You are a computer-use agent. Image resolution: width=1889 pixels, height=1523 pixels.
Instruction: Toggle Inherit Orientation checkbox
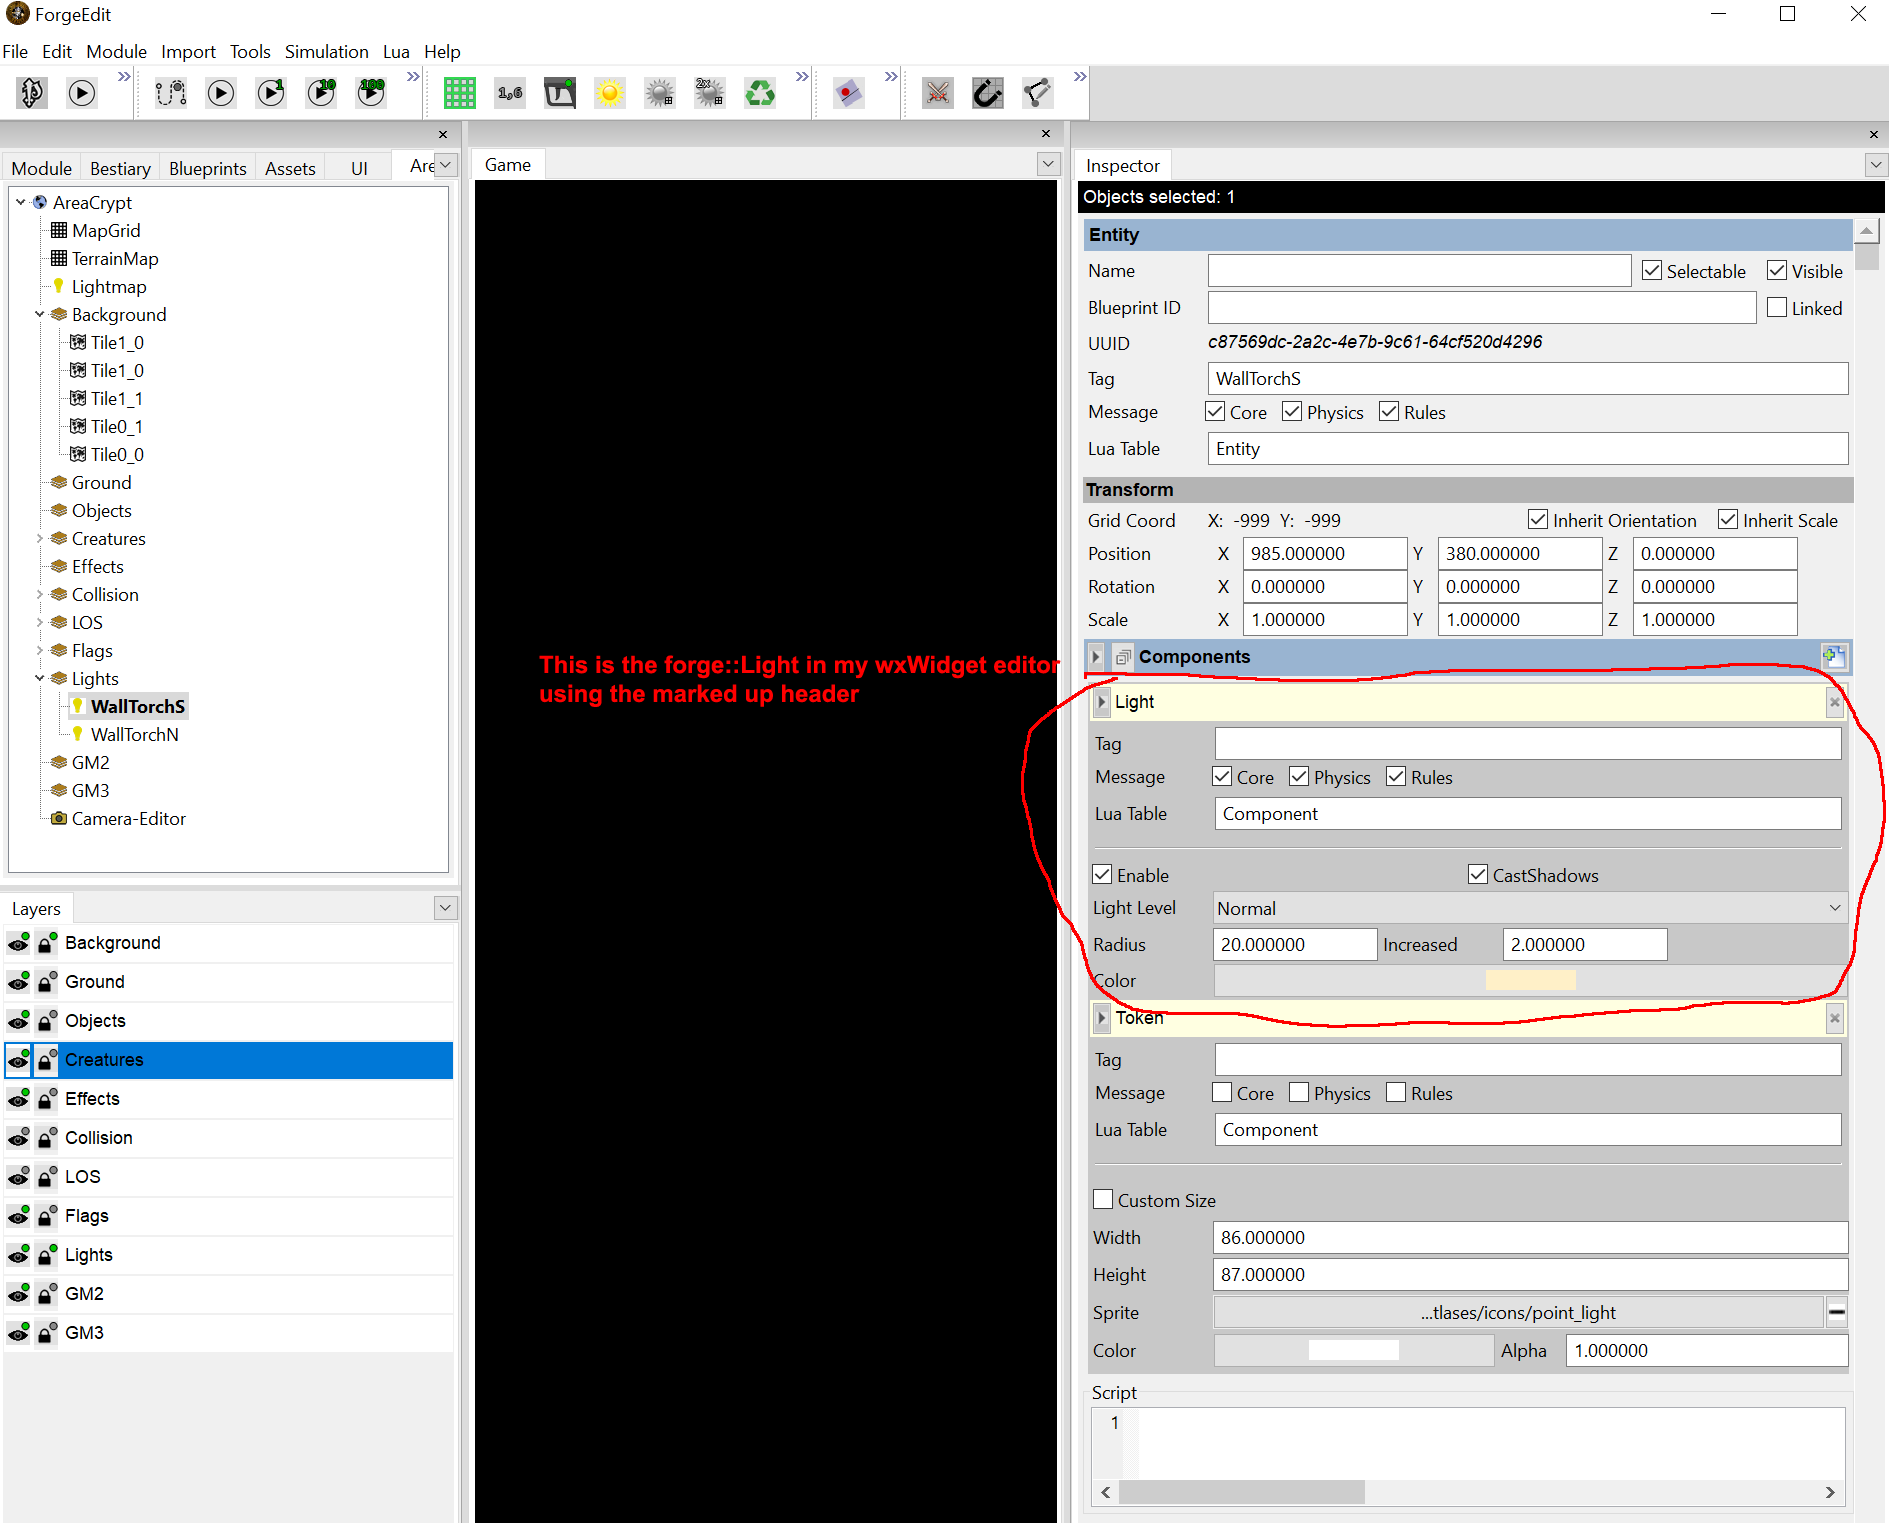pos(1538,520)
